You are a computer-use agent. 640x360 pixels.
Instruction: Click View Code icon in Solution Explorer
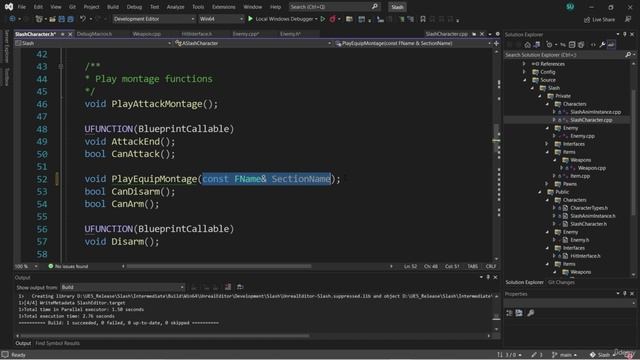click(593, 45)
